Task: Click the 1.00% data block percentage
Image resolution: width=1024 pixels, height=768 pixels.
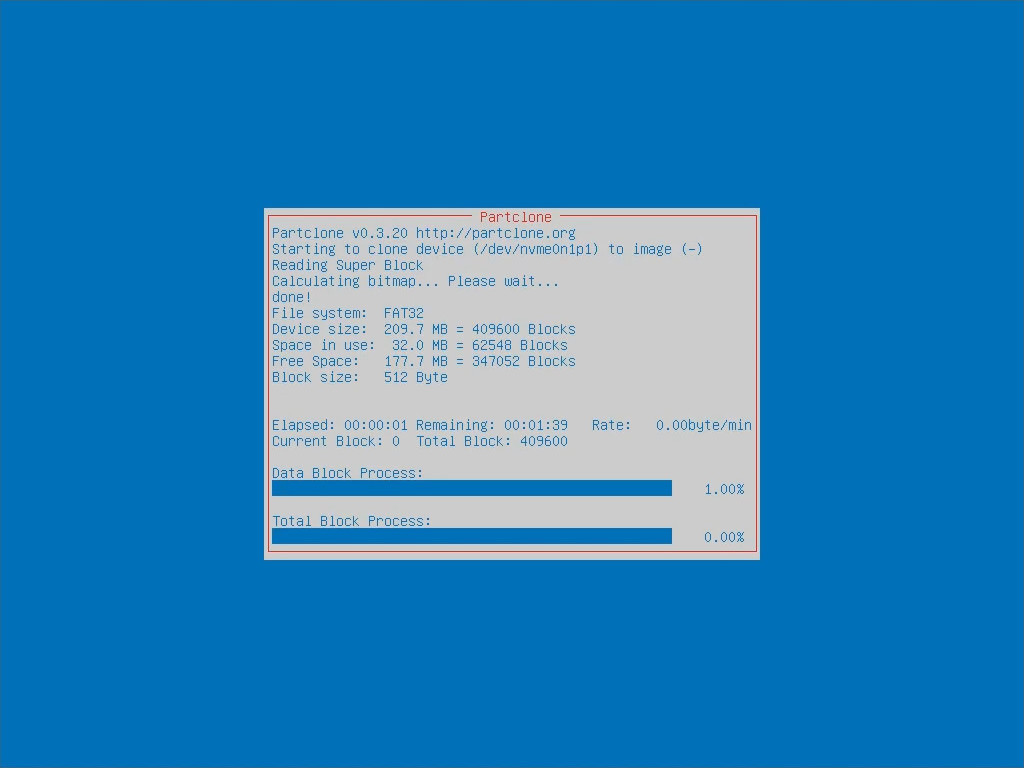Action: coord(724,489)
